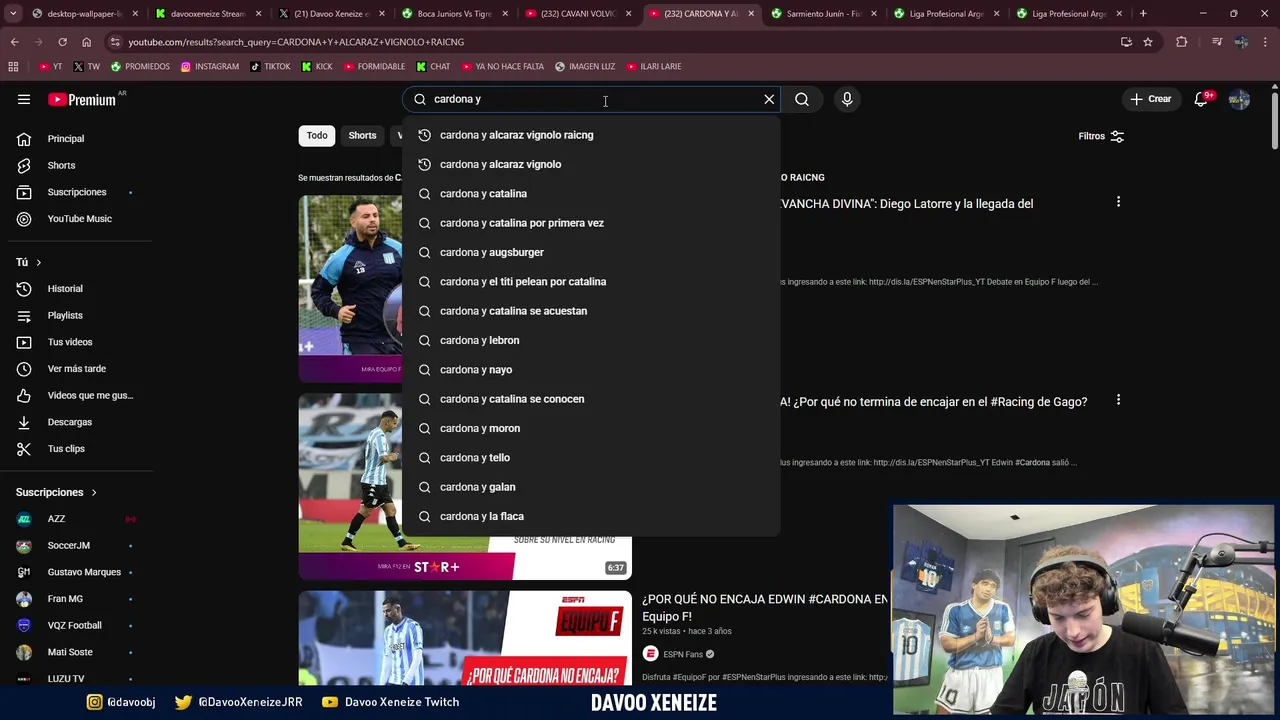
Task: Open the KICK bookmark
Action: click(x=317, y=66)
